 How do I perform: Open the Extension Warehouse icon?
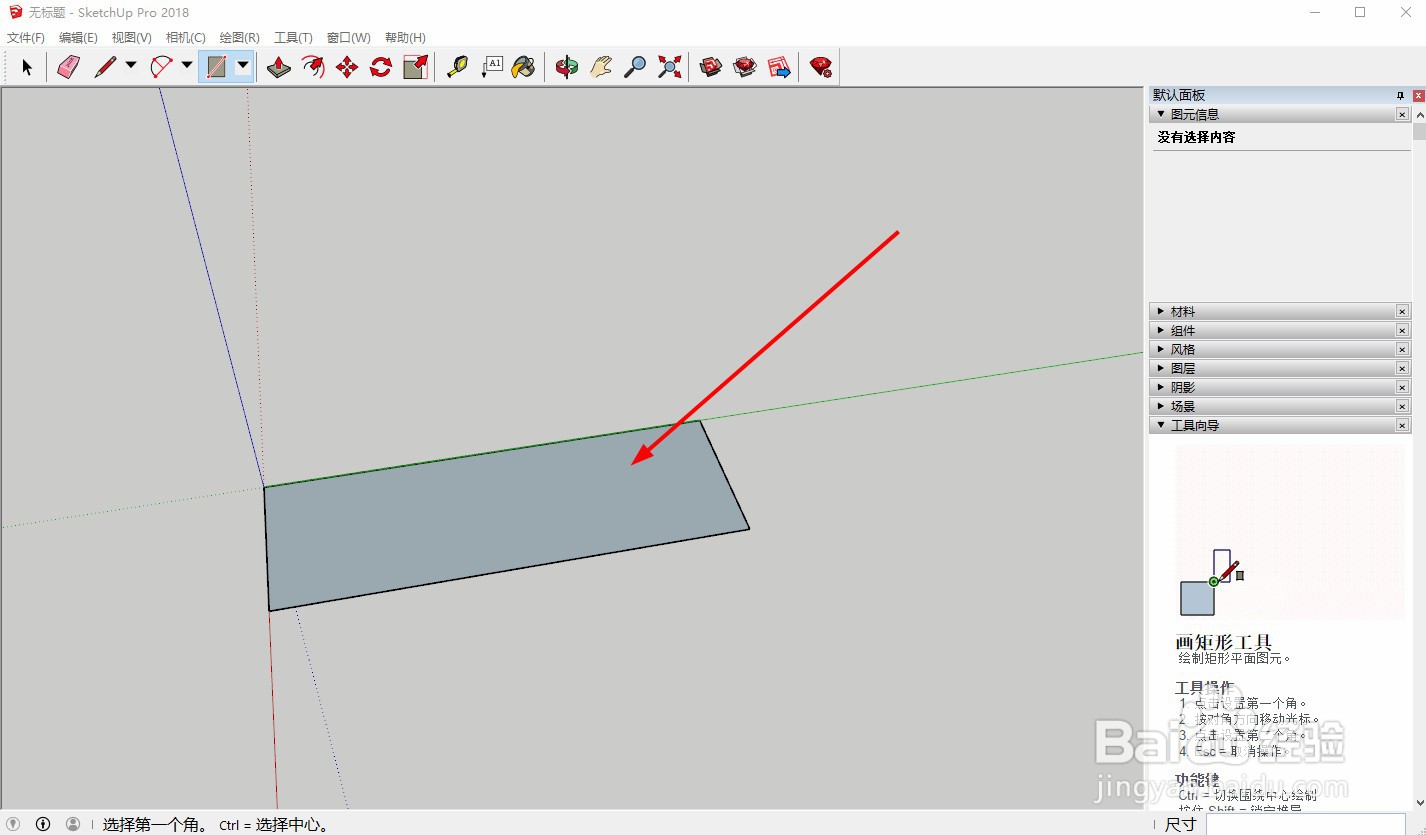click(x=745, y=67)
